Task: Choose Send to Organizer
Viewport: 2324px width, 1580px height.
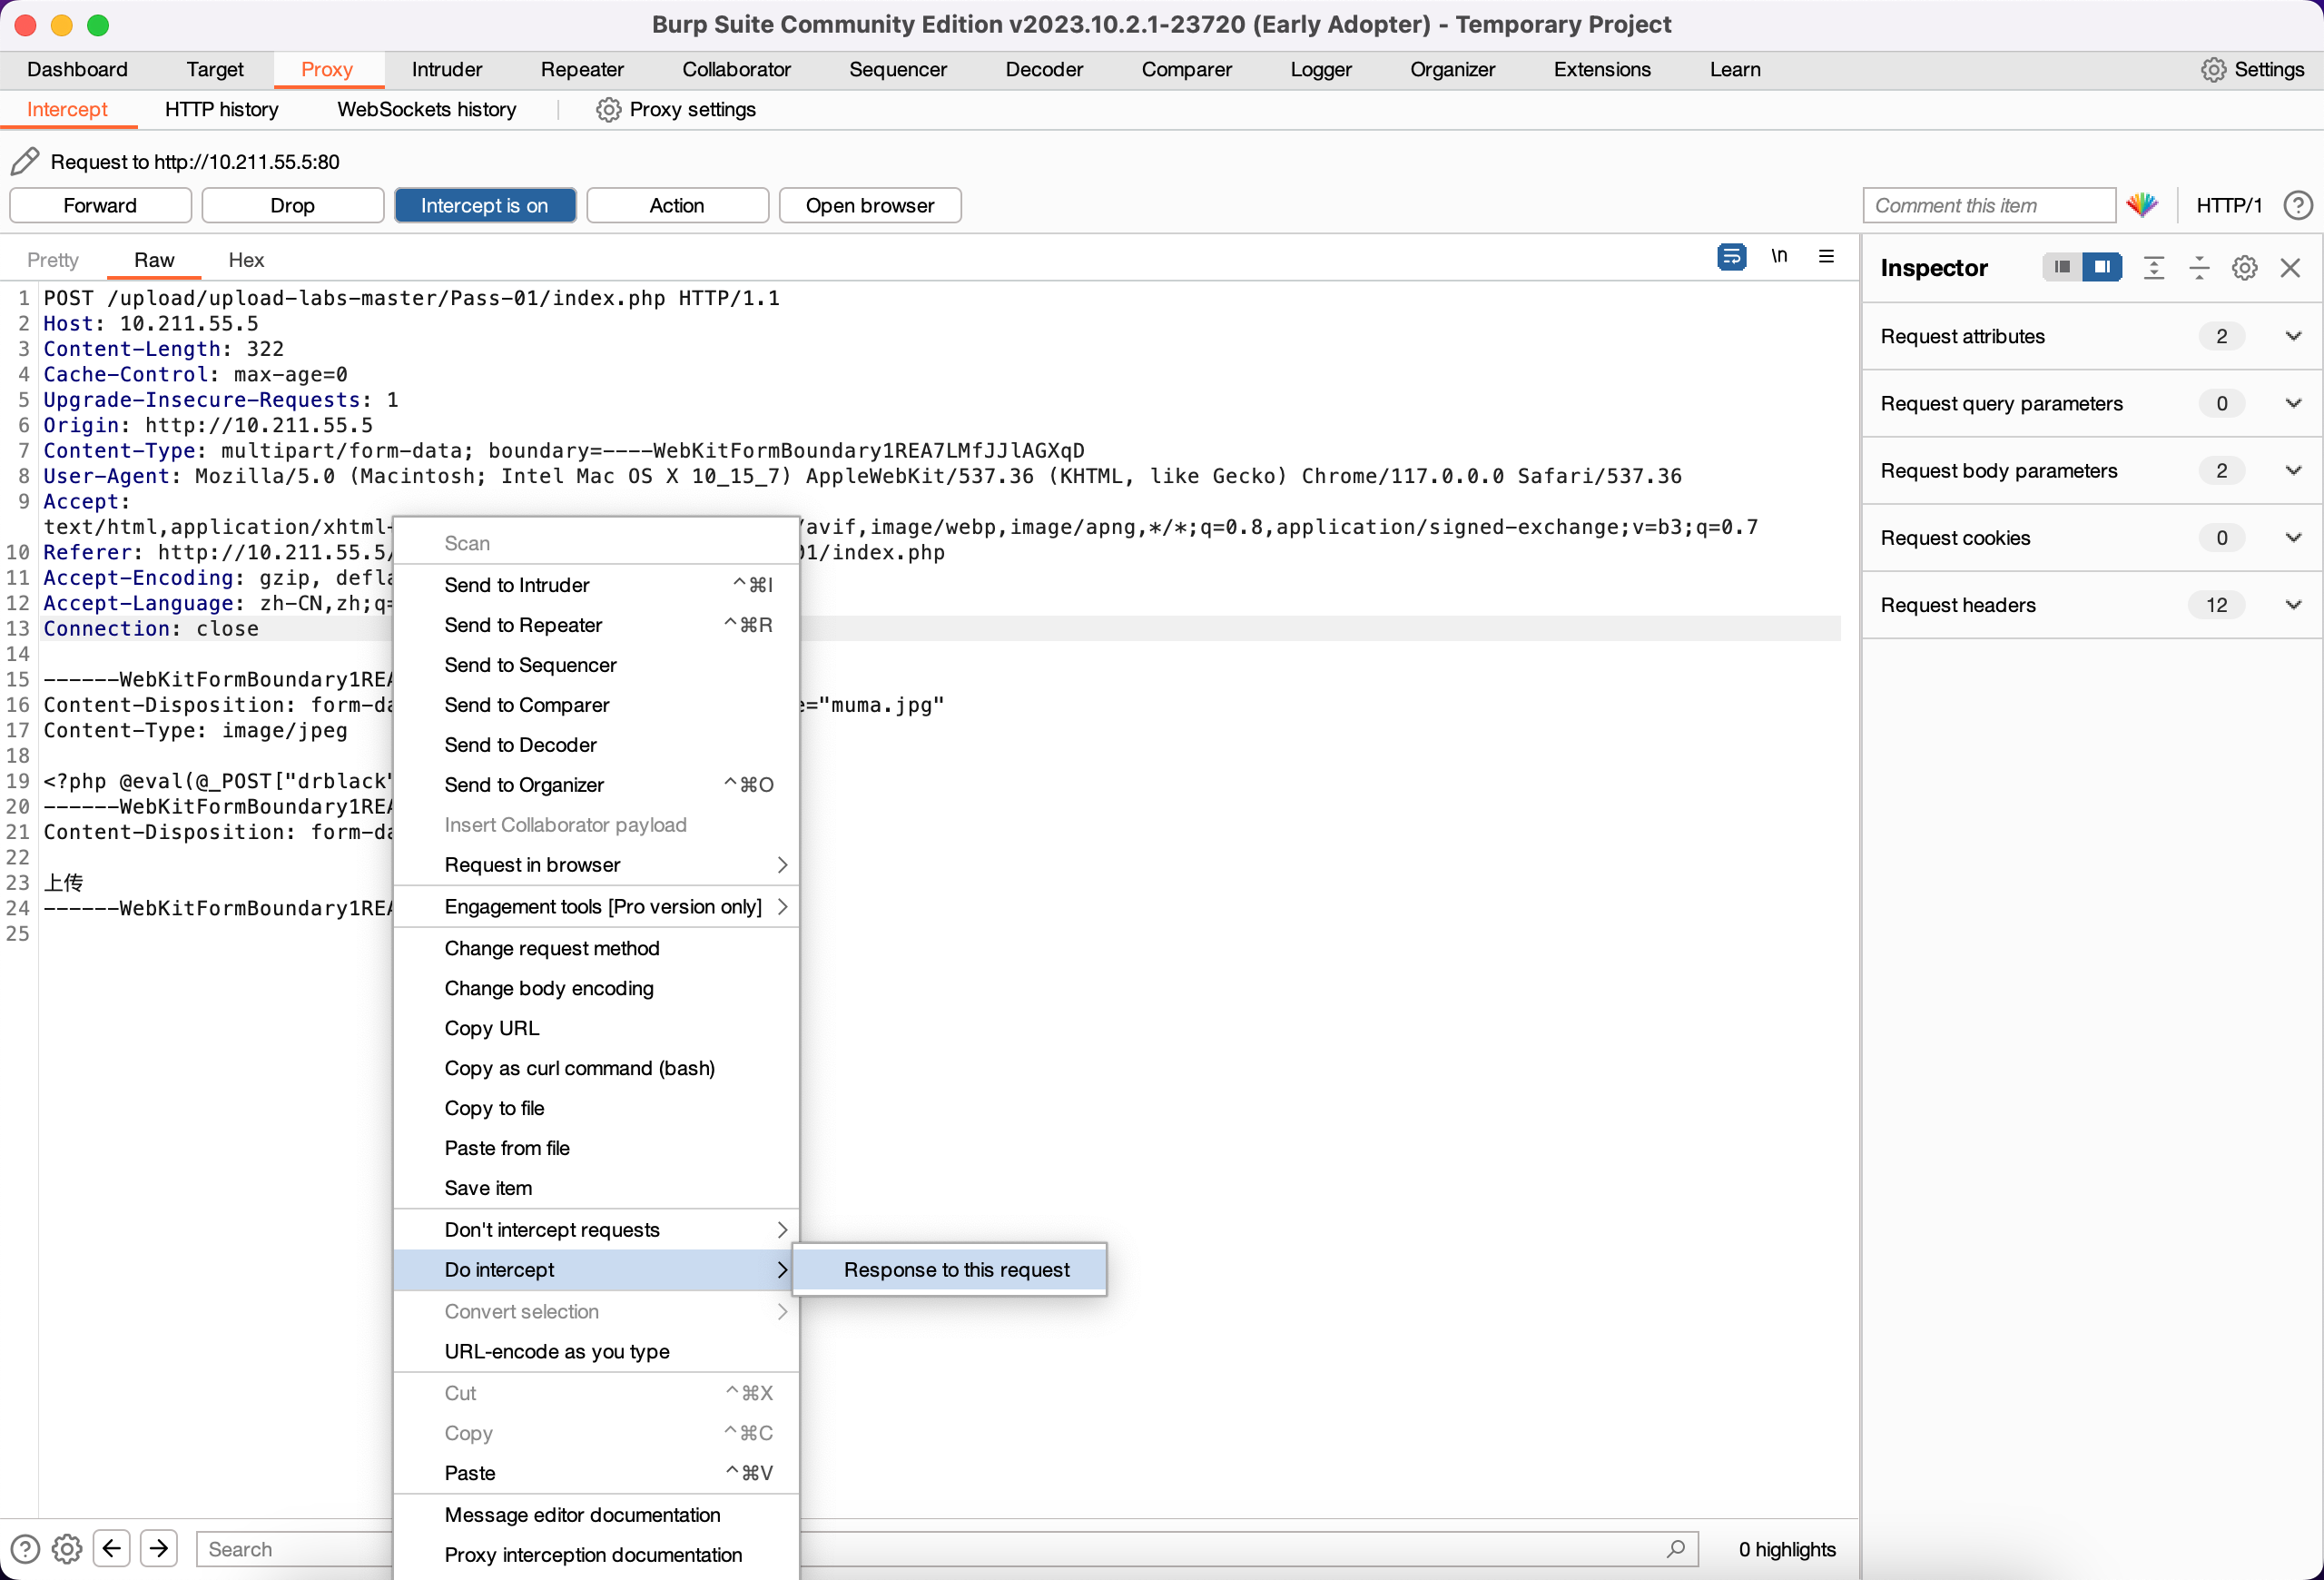Action: click(x=596, y=784)
